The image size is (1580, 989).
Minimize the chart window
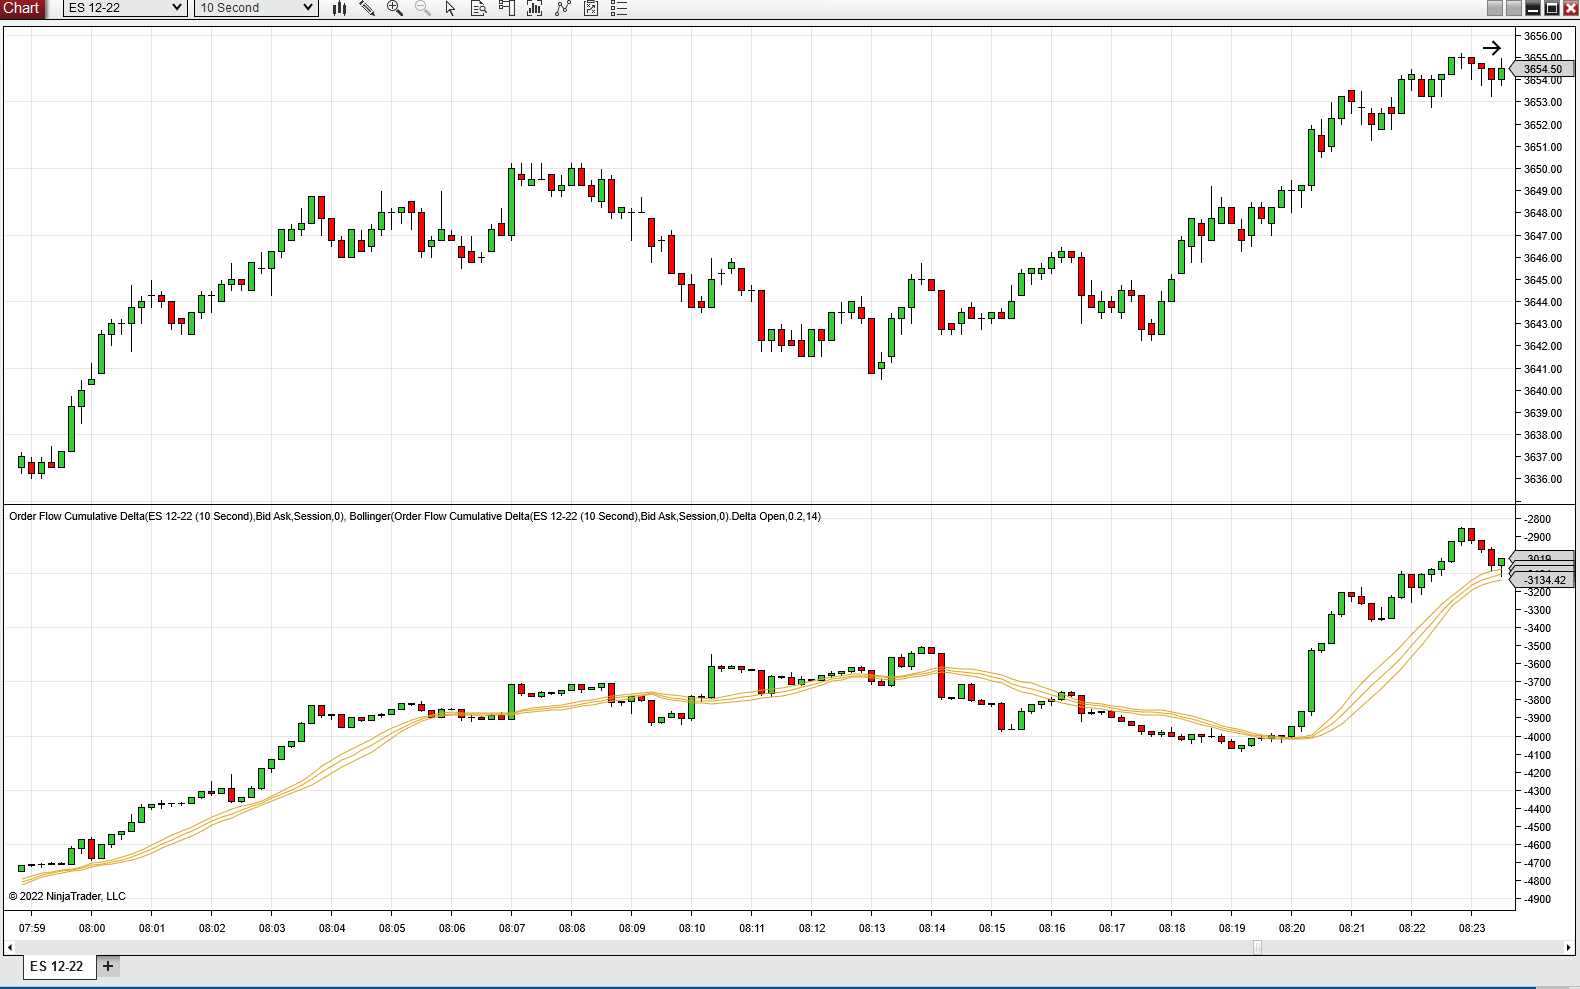[x=1533, y=8]
